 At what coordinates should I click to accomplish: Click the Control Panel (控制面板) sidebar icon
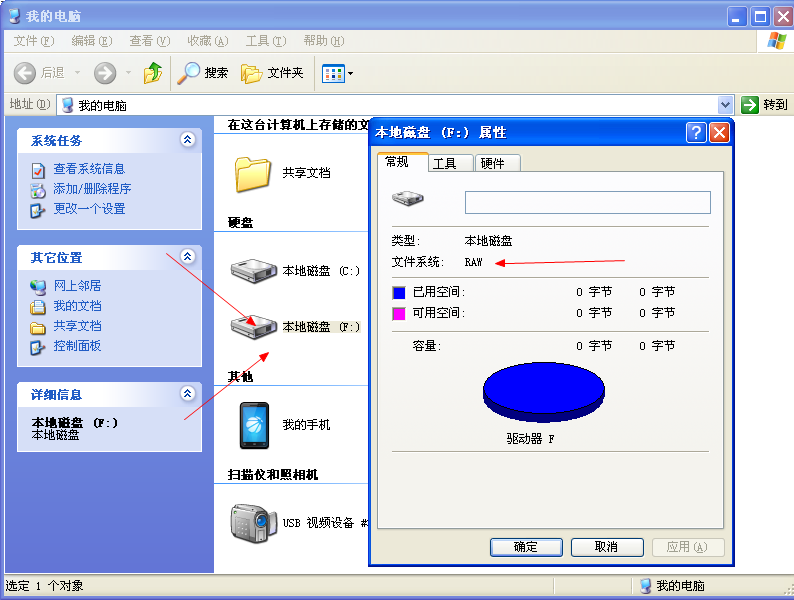click(x=38, y=347)
